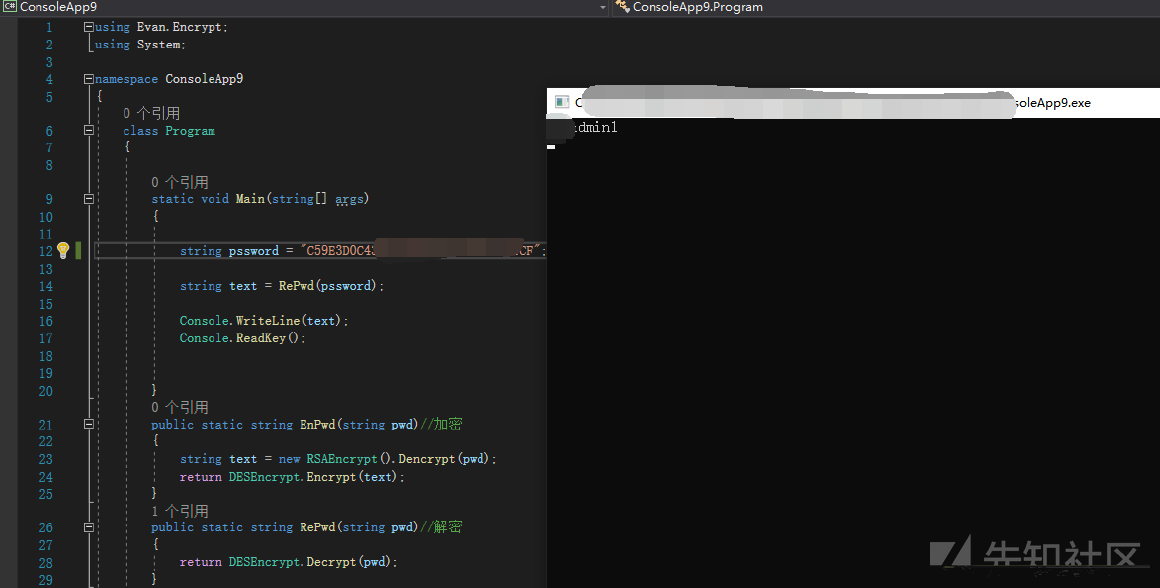1160x588 pixels.
Task: Click line number 12 in the margin
Action: [x=46, y=251]
